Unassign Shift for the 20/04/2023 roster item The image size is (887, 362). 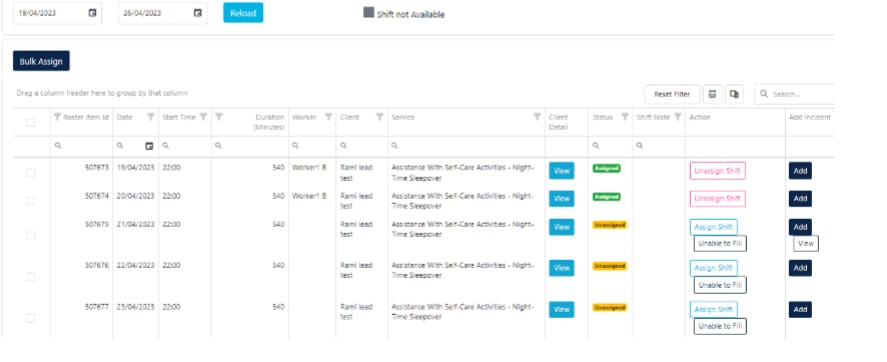717,199
